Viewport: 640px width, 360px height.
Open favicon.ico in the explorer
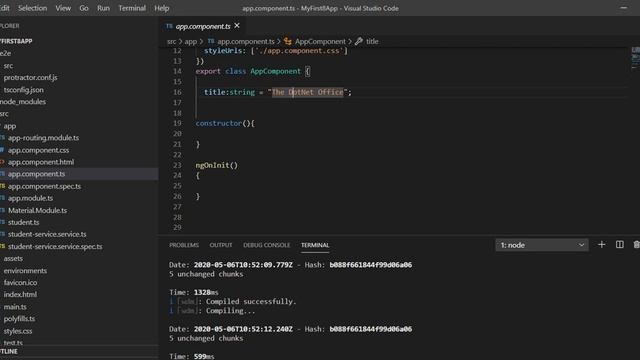click(20, 282)
